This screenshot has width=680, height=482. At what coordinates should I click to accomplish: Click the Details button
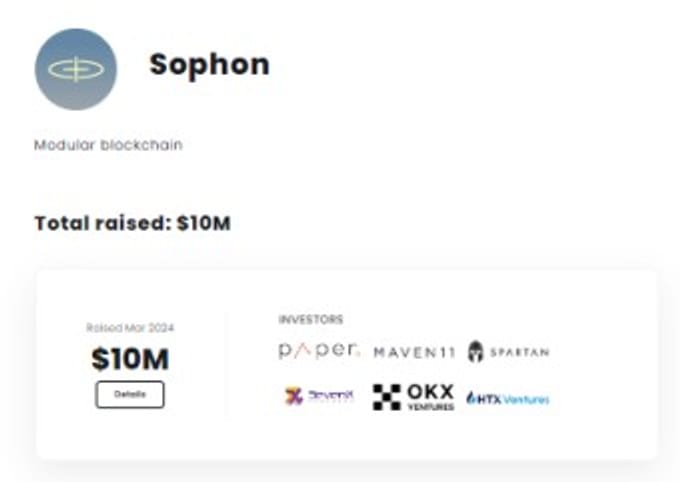(x=130, y=394)
